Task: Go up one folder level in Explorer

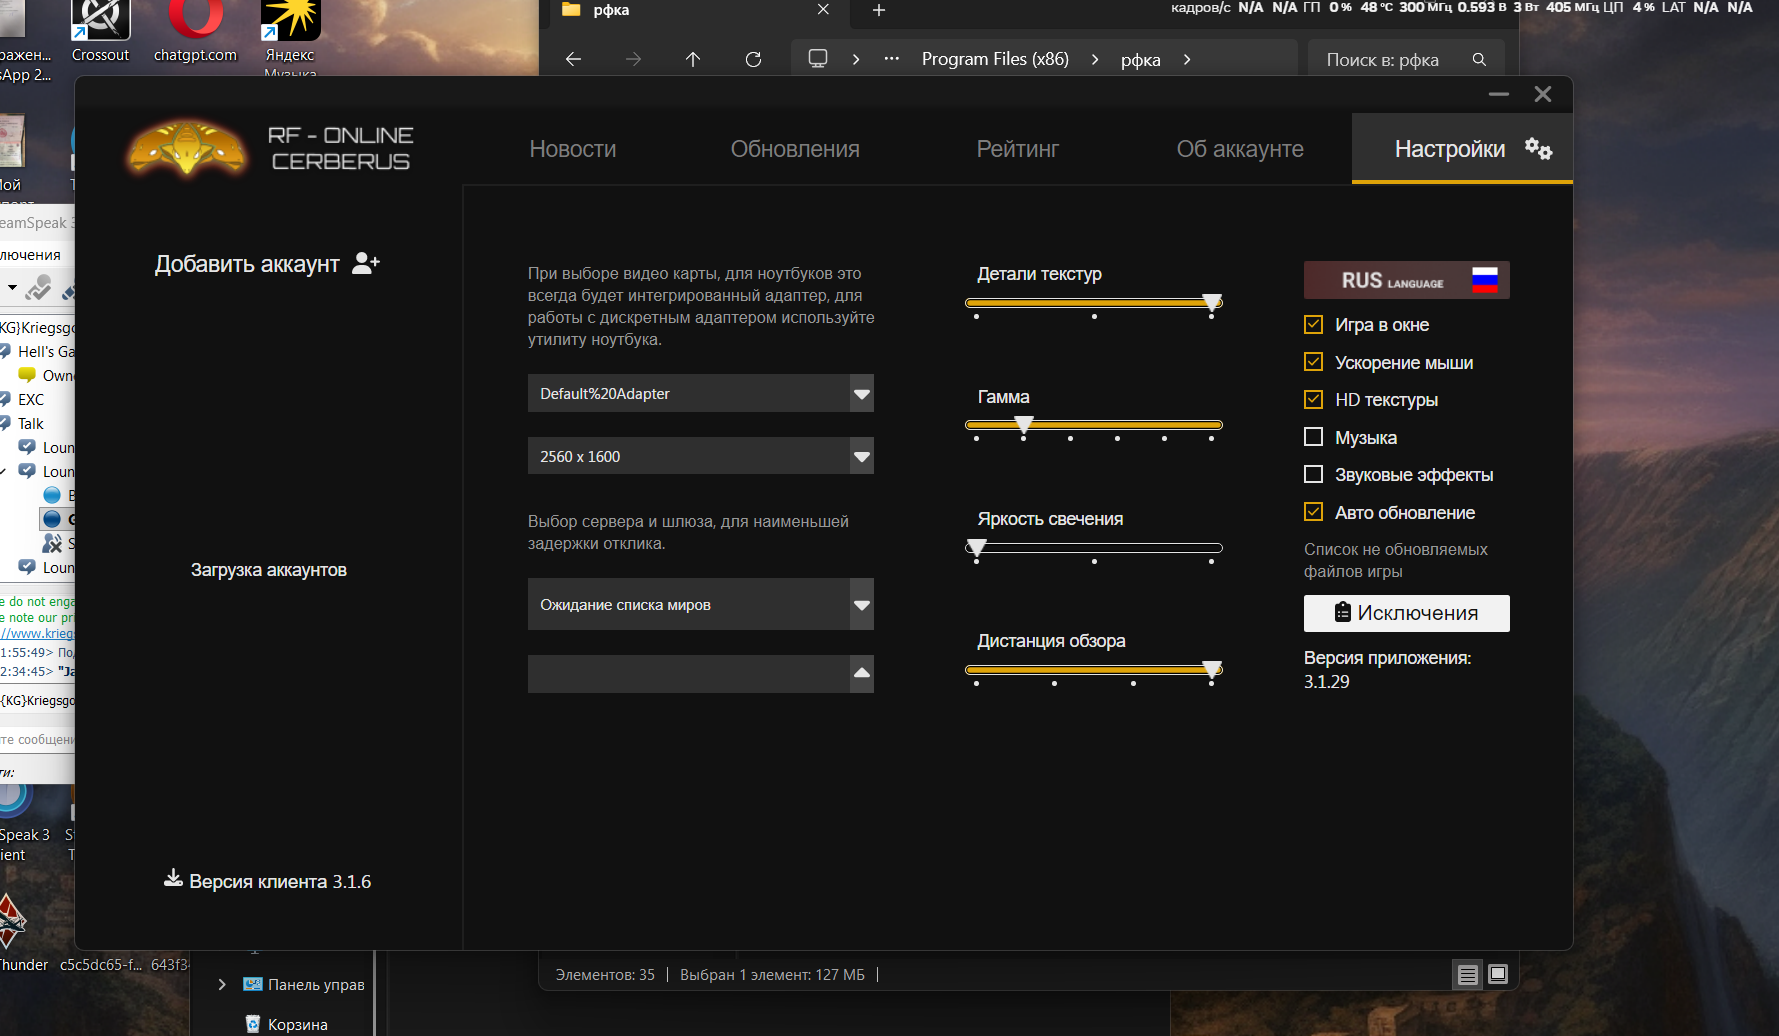Action: click(693, 59)
